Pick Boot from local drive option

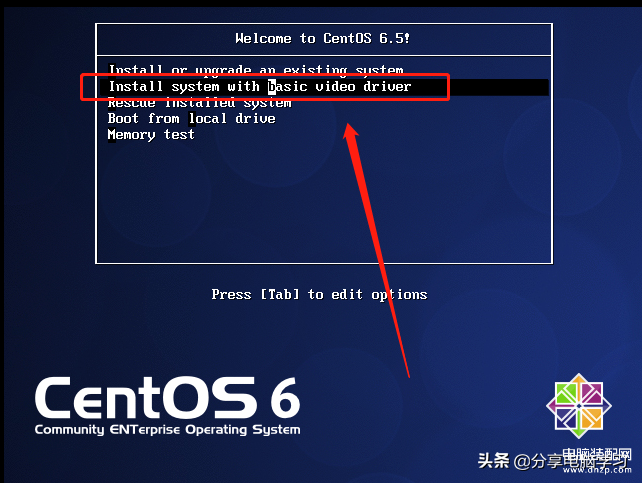[x=191, y=118]
